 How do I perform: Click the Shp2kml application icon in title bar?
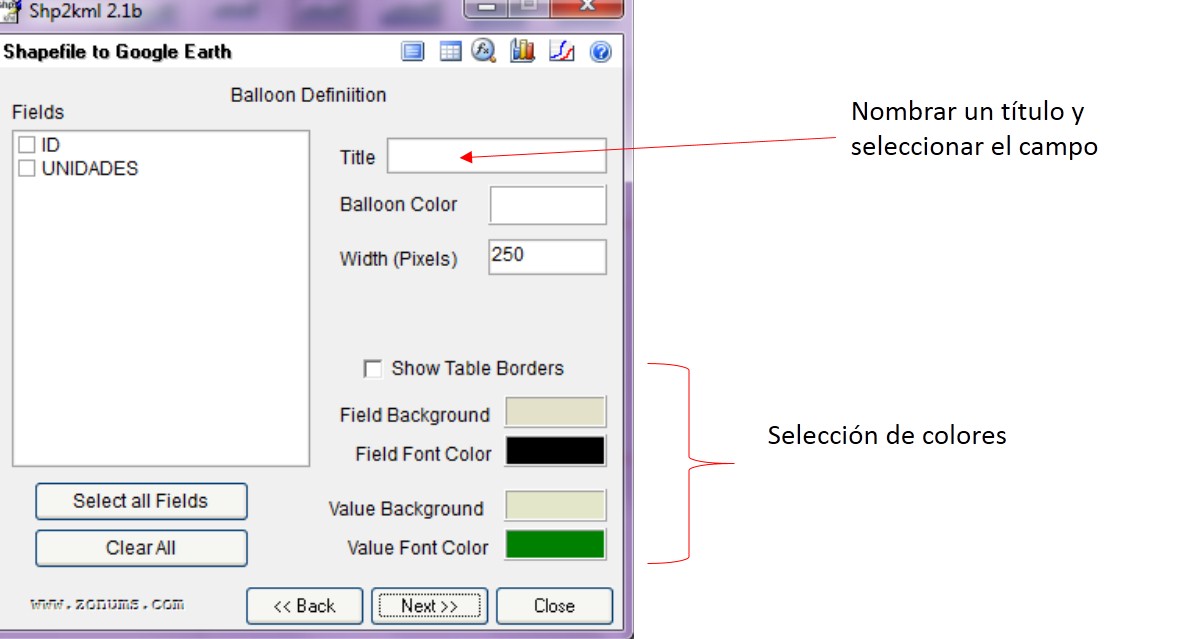(10, 11)
